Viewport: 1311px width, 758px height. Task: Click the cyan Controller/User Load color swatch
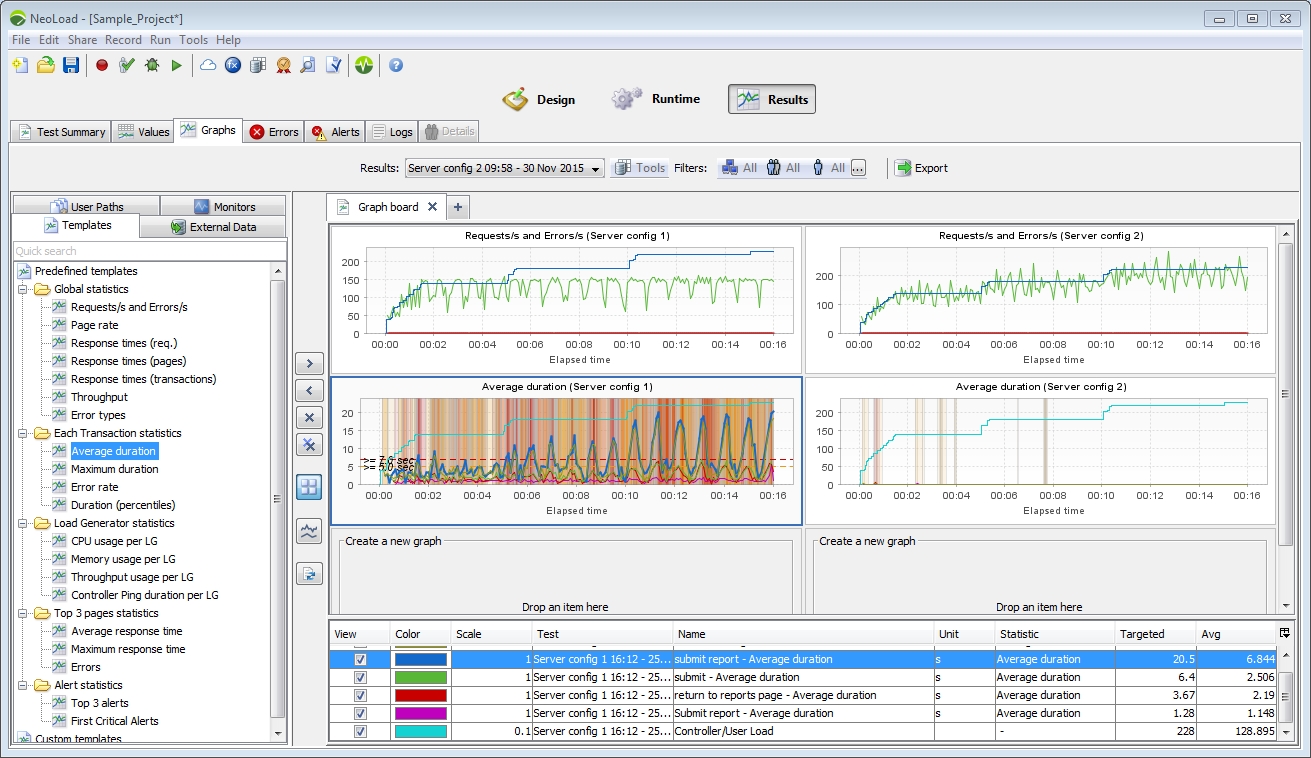point(420,732)
